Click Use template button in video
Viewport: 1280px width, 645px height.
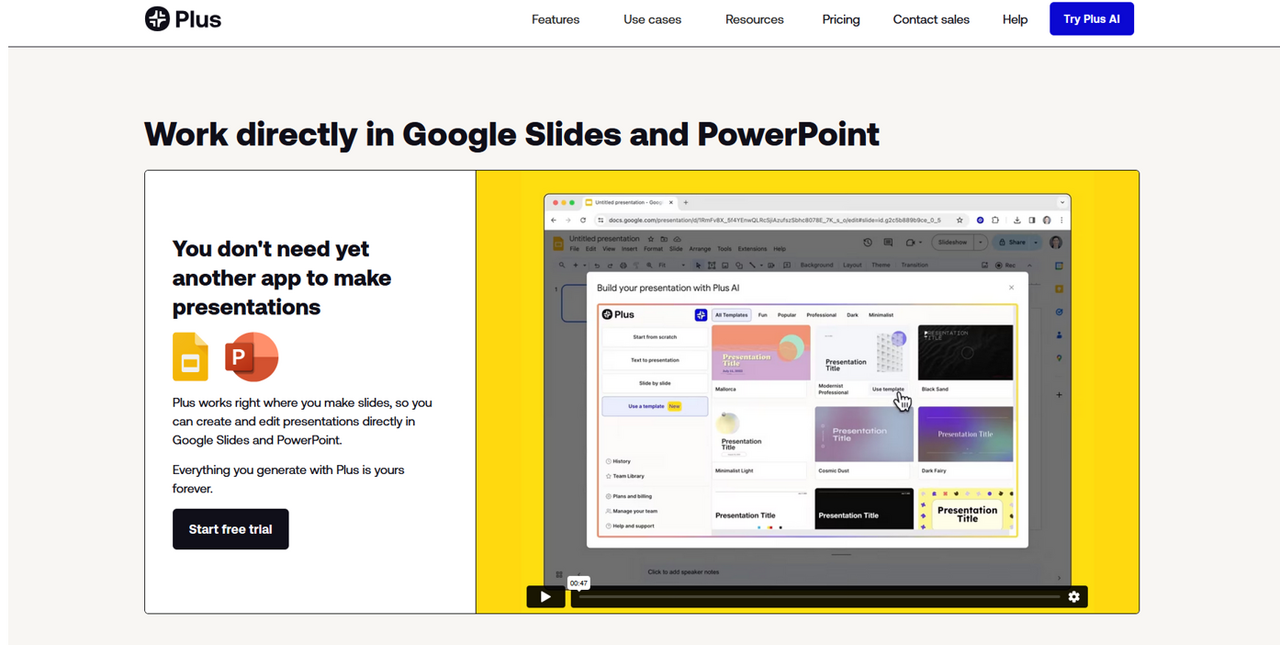pos(888,389)
